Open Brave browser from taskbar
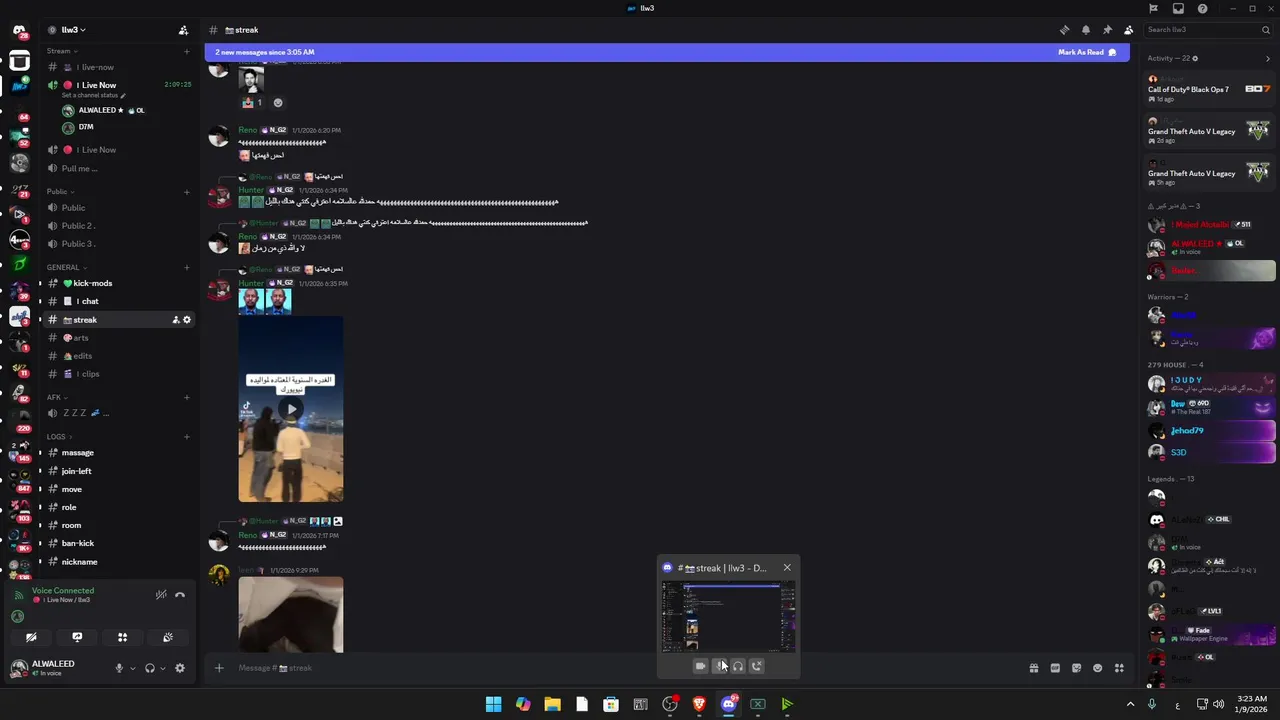This screenshot has height=720, width=1280. point(699,704)
